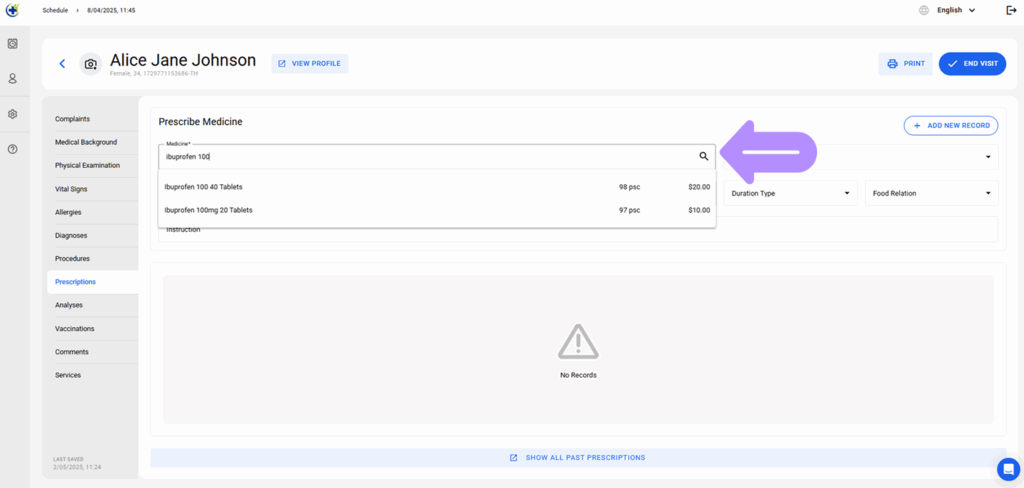Open the Physical Examination section

point(88,165)
